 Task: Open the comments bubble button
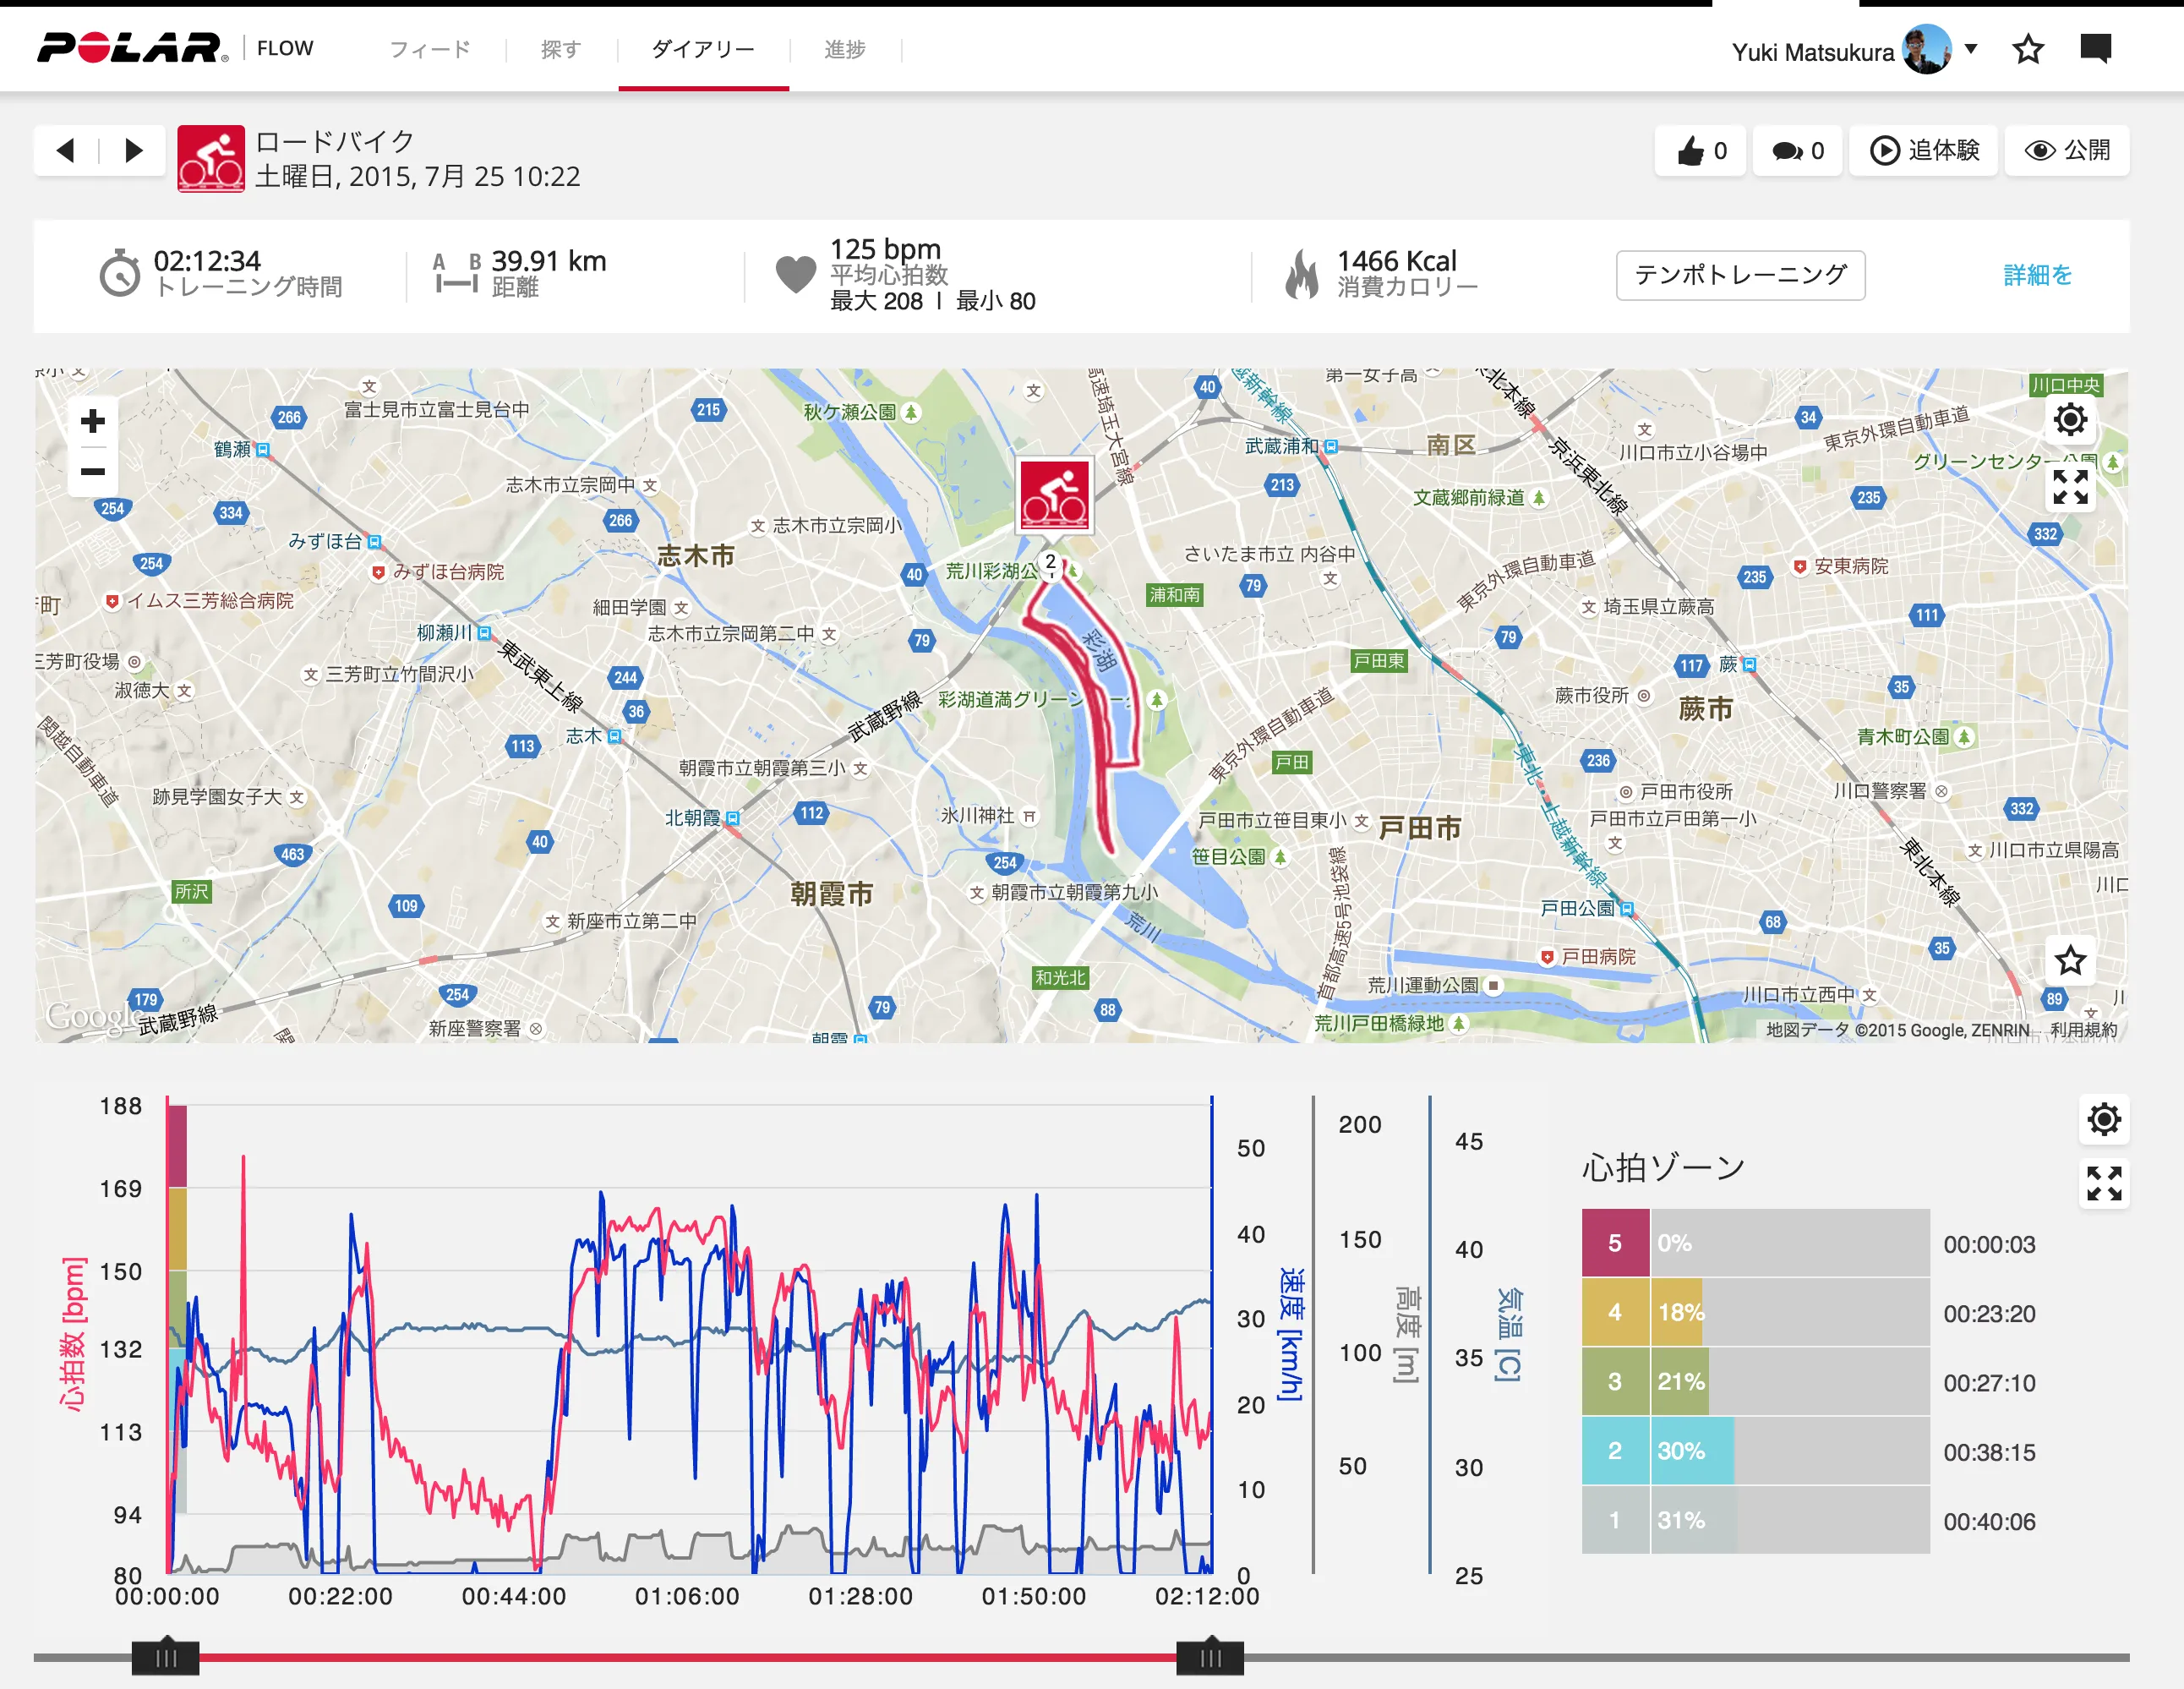pyautogui.click(x=1797, y=151)
